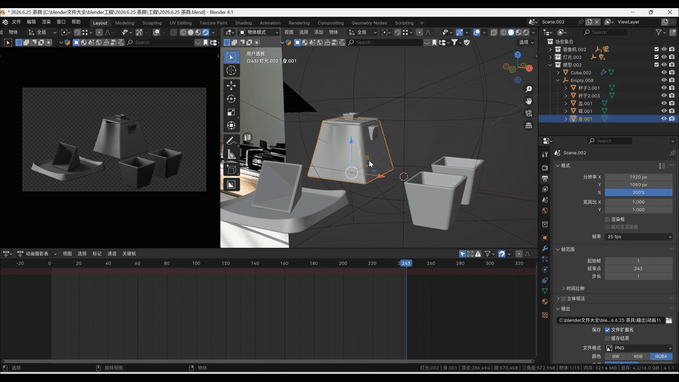Open the 编辑 menu

(x=32, y=22)
